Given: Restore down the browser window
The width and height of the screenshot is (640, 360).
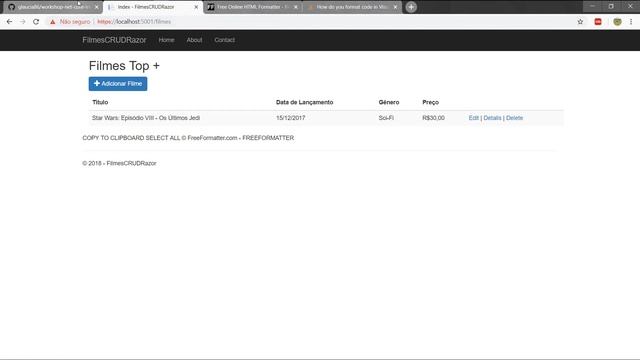Looking at the screenshot, I should point(611,6).
